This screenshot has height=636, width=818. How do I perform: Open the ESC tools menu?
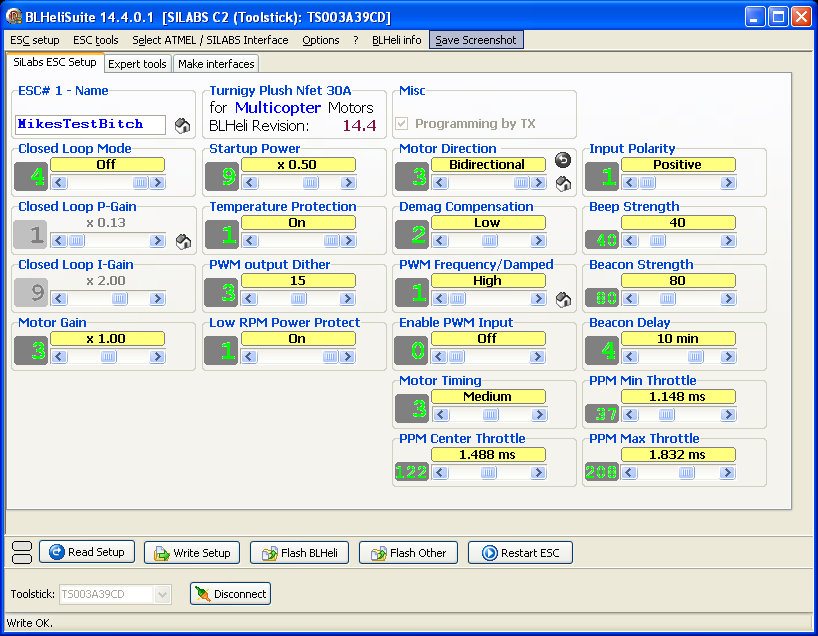click(x=95, y=40)
